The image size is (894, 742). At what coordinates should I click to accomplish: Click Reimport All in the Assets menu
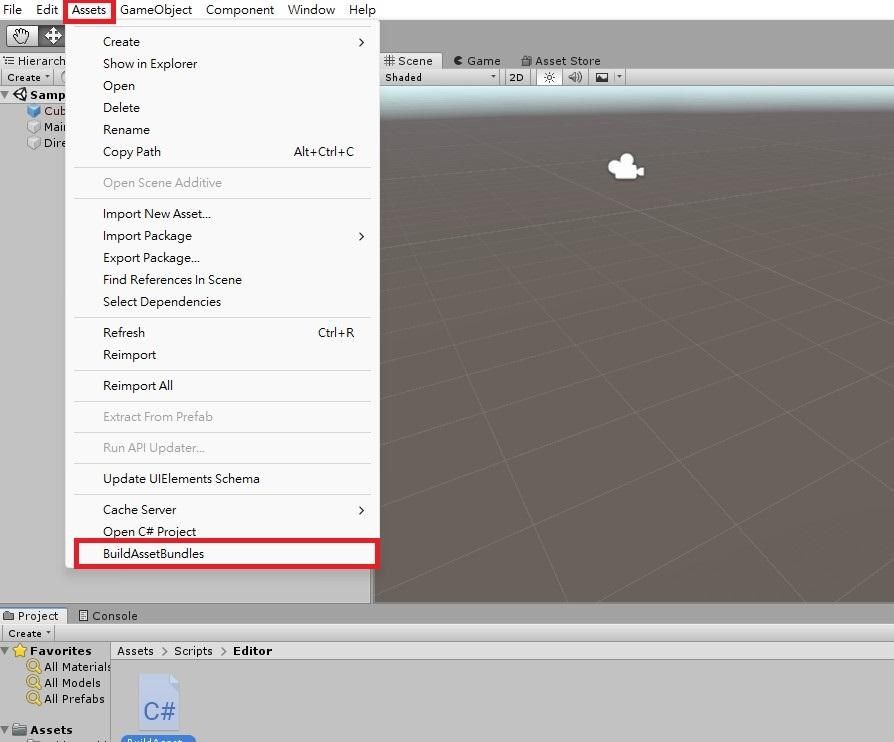(x=136, y=385)
